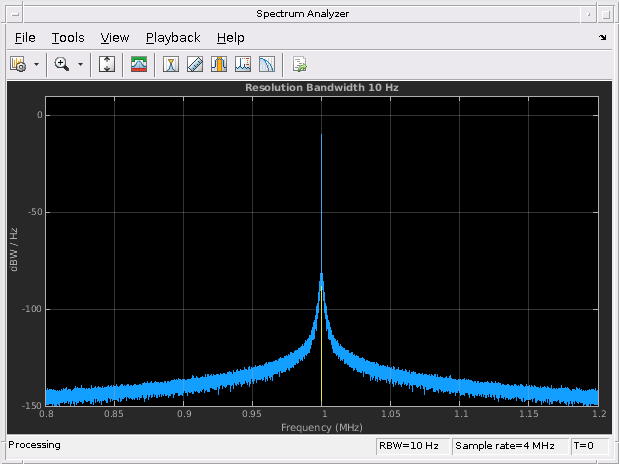Click the Resolution Bandwidth 10 Hz title
Screen dimensions: 619x464
(x=322, y=87)
